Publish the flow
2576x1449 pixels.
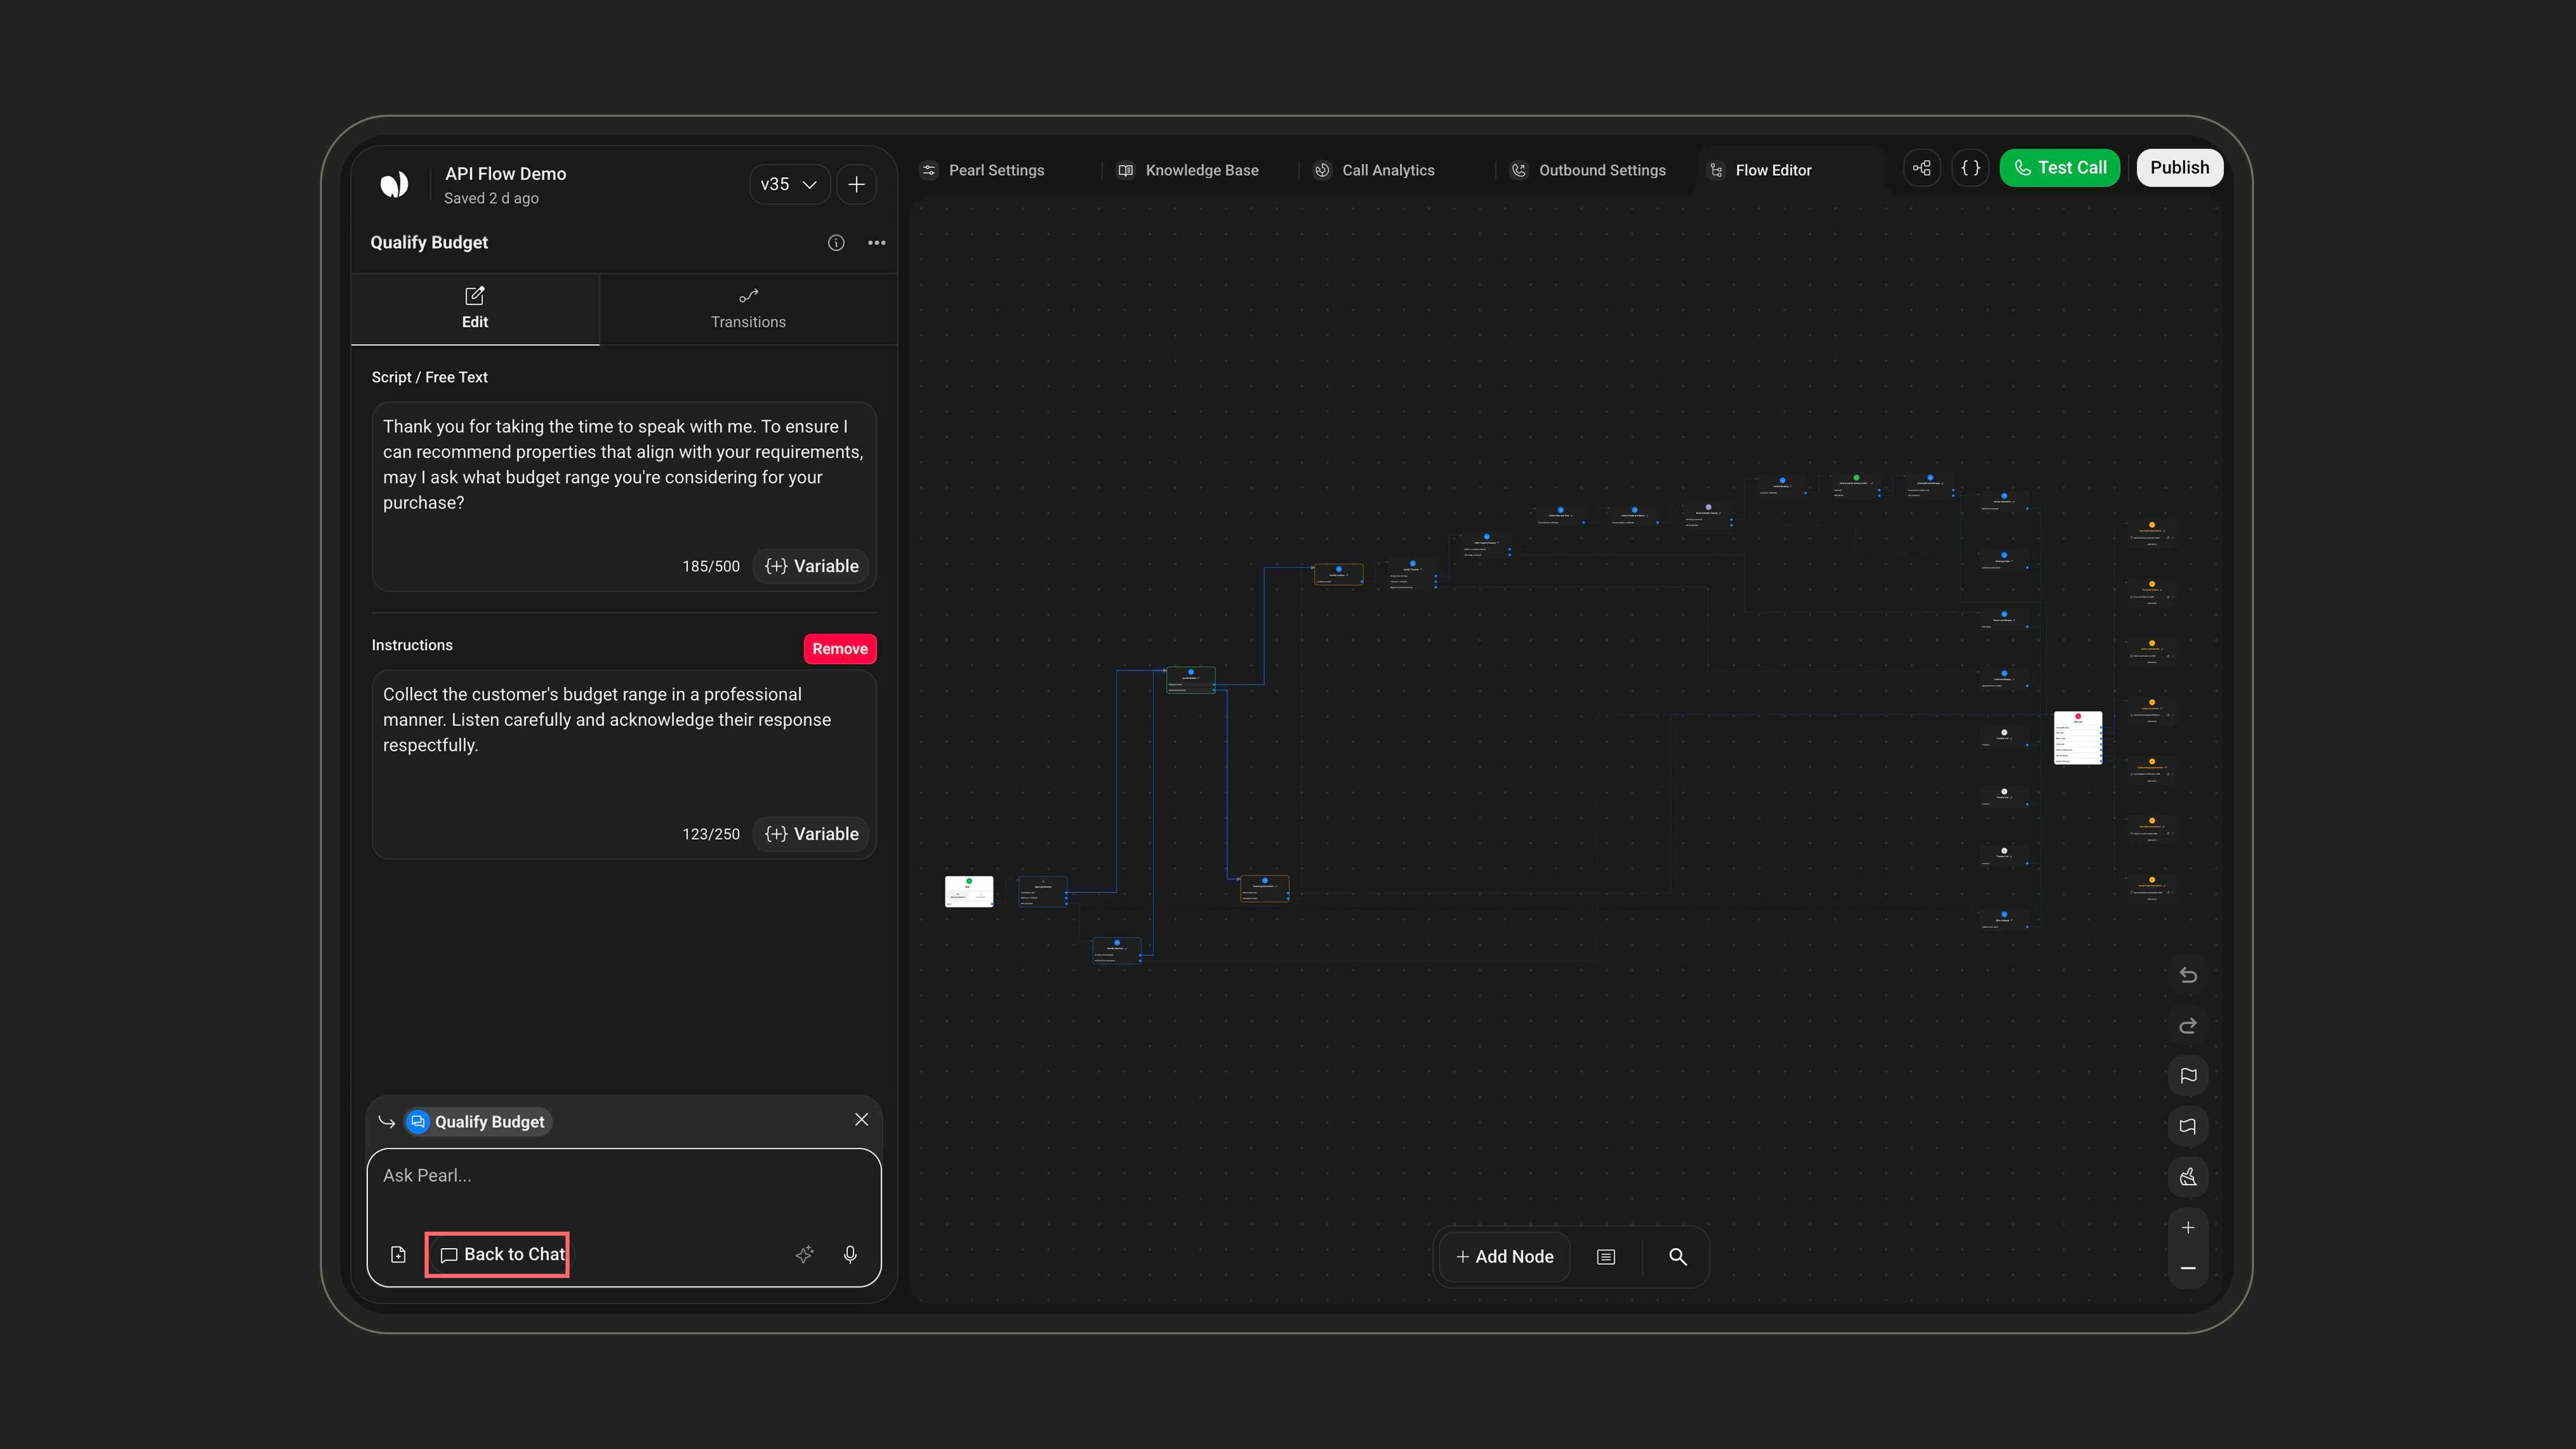pyautogui.click(x=2180, y=168)
